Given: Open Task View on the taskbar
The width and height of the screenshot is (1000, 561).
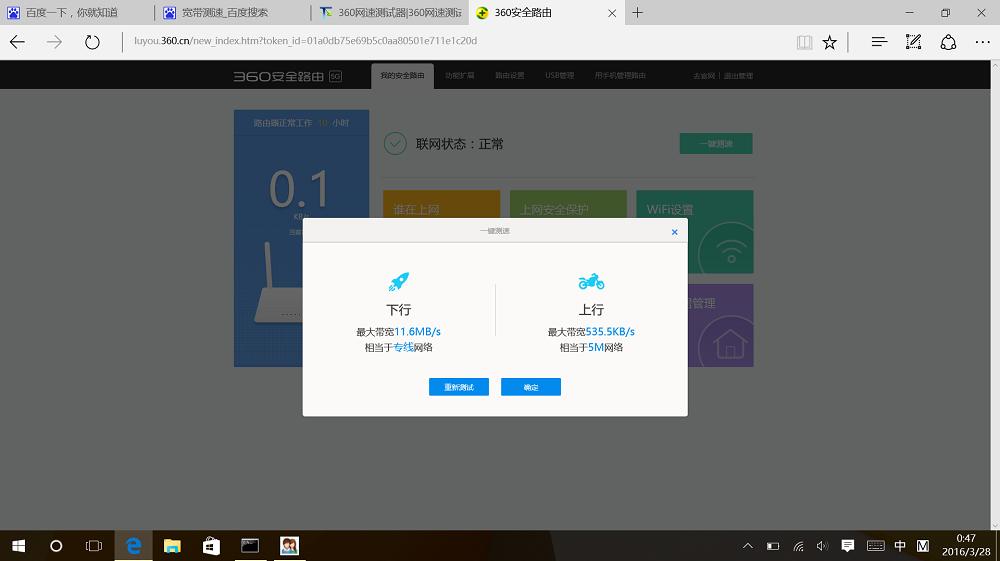Looking at the screenshot, I should (94, 546).
